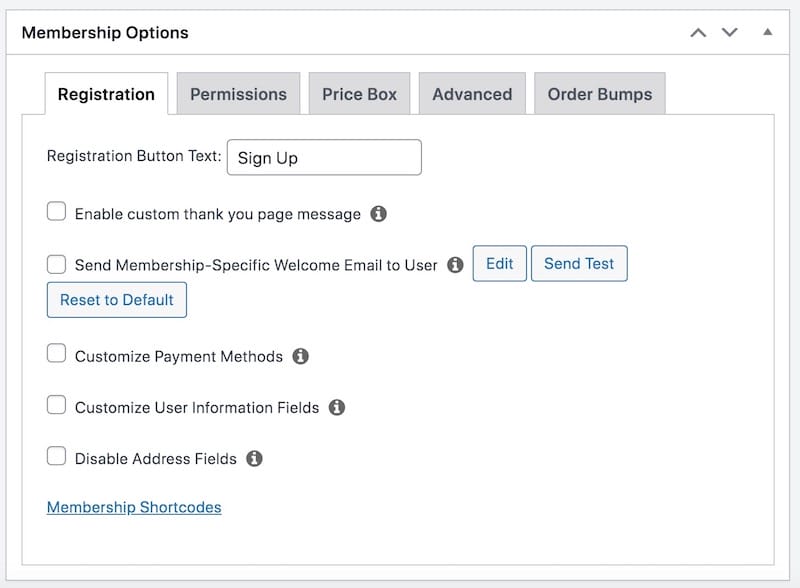Click the Registration Button Text field

click(324, 157)
